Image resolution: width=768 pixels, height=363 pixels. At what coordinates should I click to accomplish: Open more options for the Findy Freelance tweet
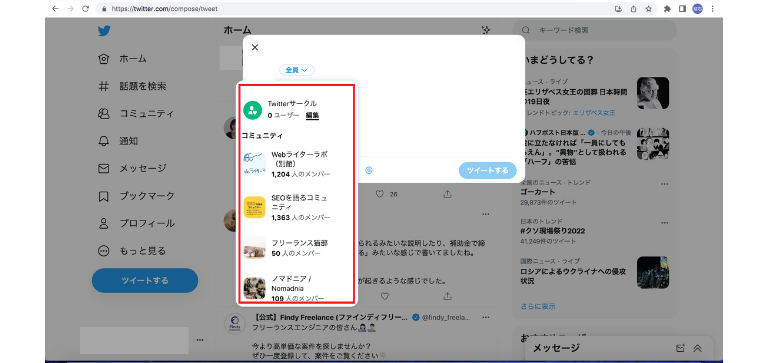(485, 317)
